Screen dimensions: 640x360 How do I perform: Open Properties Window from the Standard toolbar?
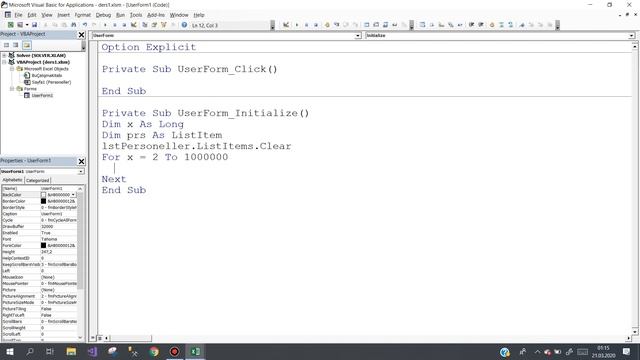tap(154, 25)
